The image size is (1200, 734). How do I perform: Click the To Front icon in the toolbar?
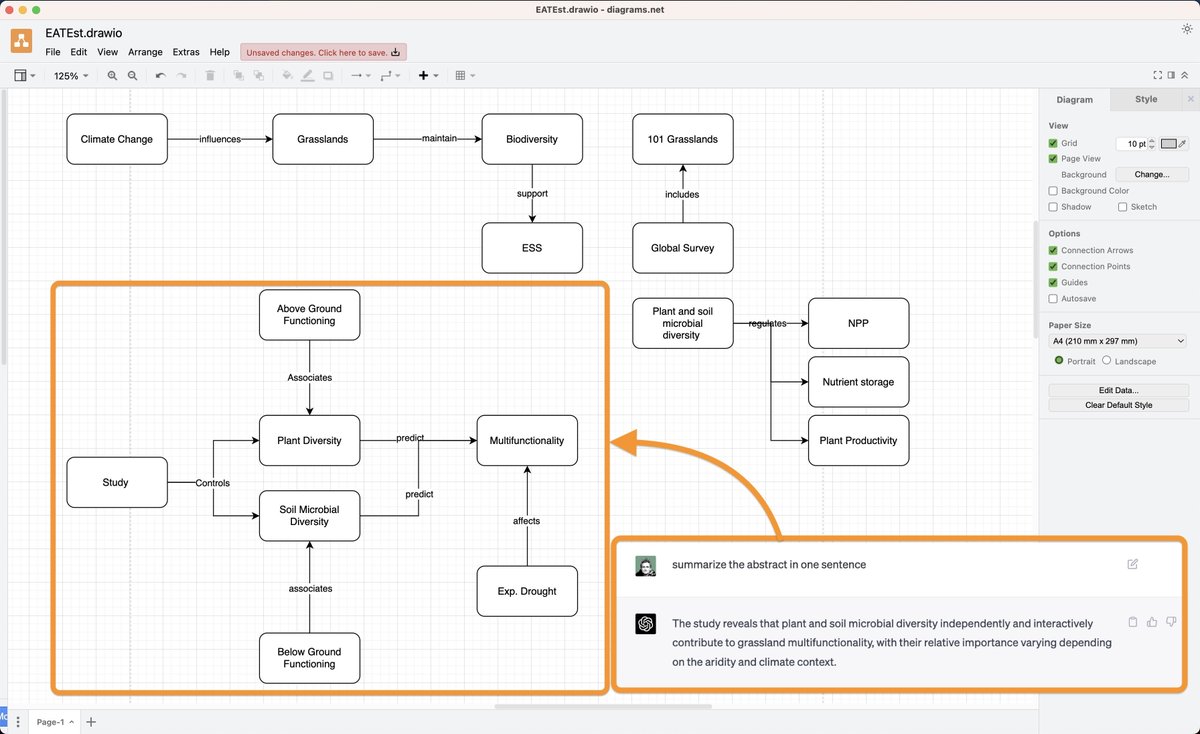(238, 75)
